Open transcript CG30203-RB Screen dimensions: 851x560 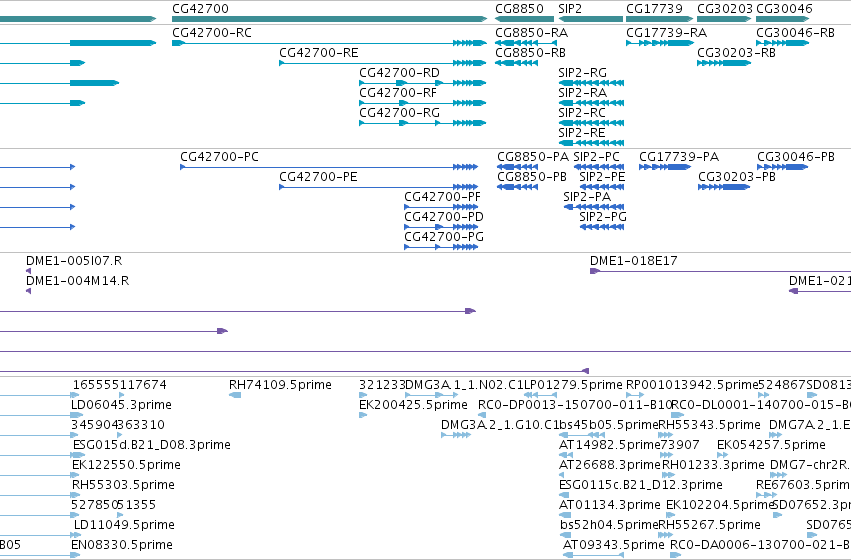coord(724,63)
